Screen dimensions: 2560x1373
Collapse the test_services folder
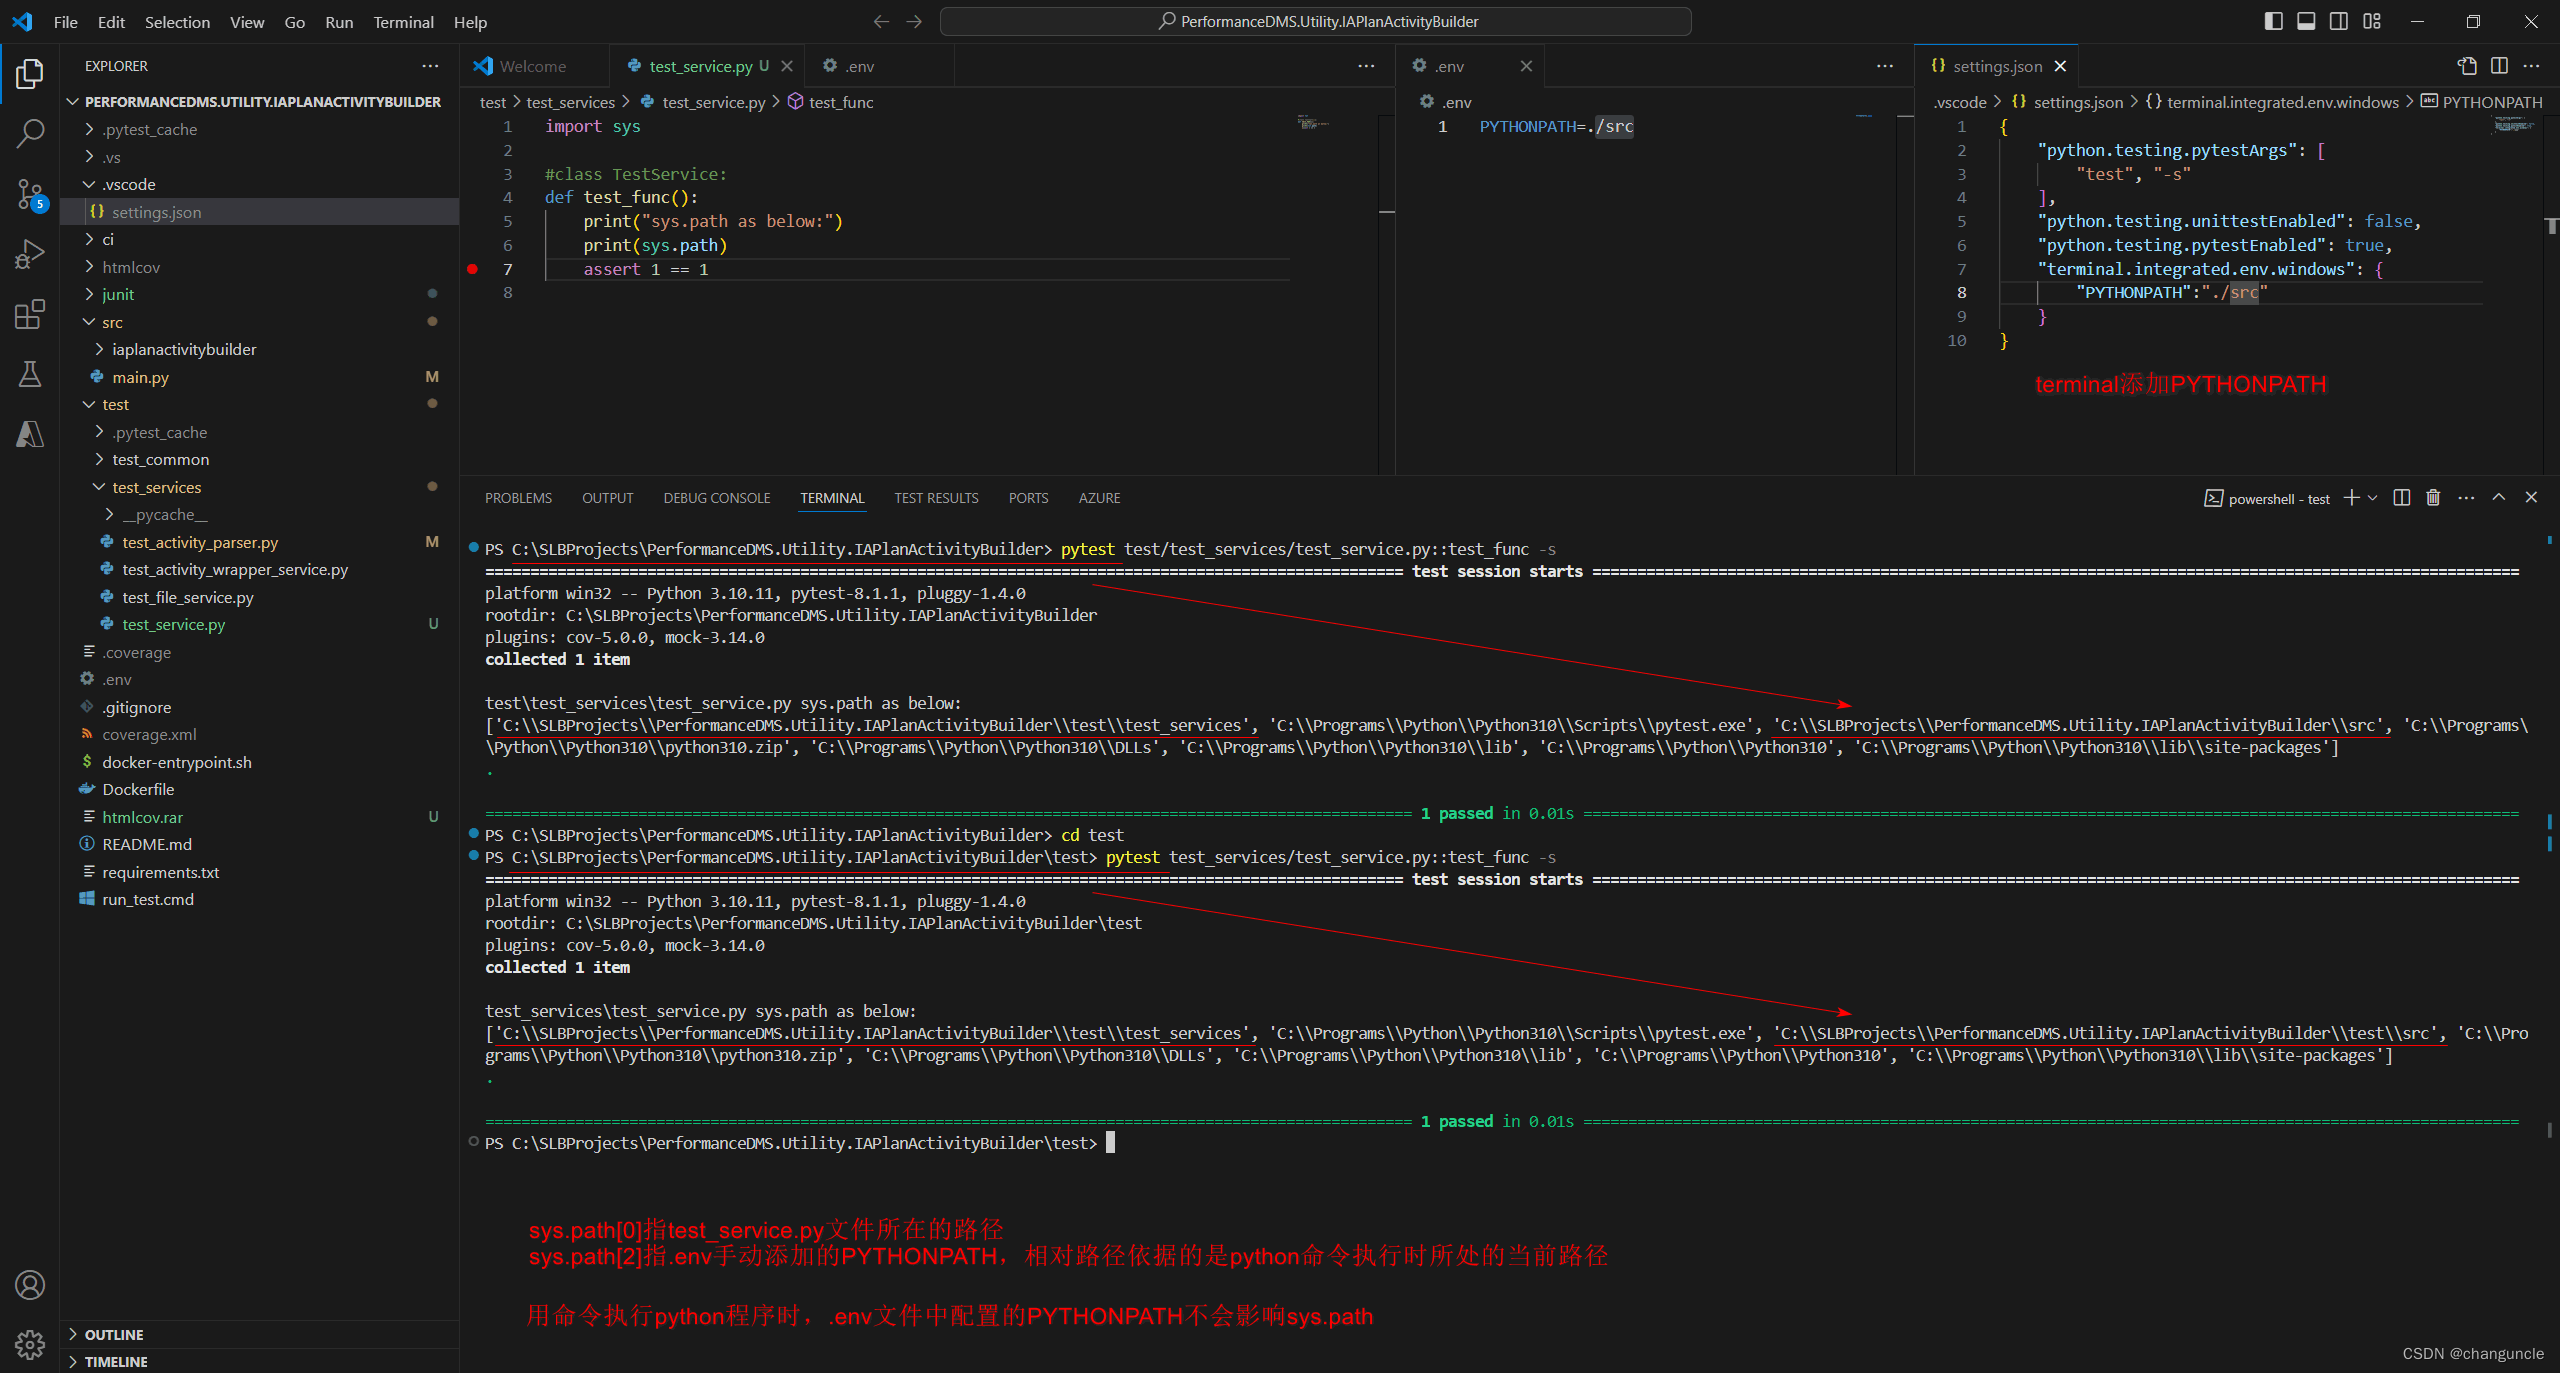click(156, 487)
